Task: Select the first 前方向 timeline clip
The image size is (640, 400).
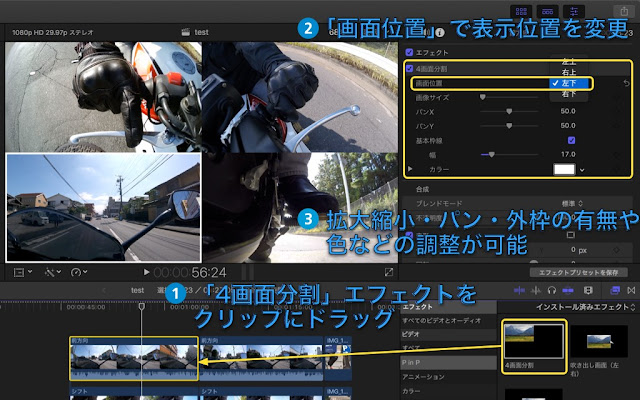Action: [134, 359]
